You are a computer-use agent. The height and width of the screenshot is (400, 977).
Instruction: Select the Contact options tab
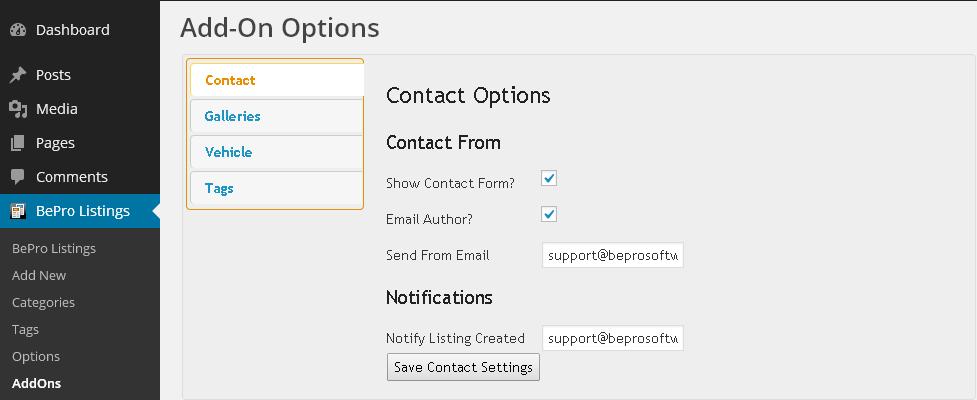pyautogui.click(x=230, y=80)
